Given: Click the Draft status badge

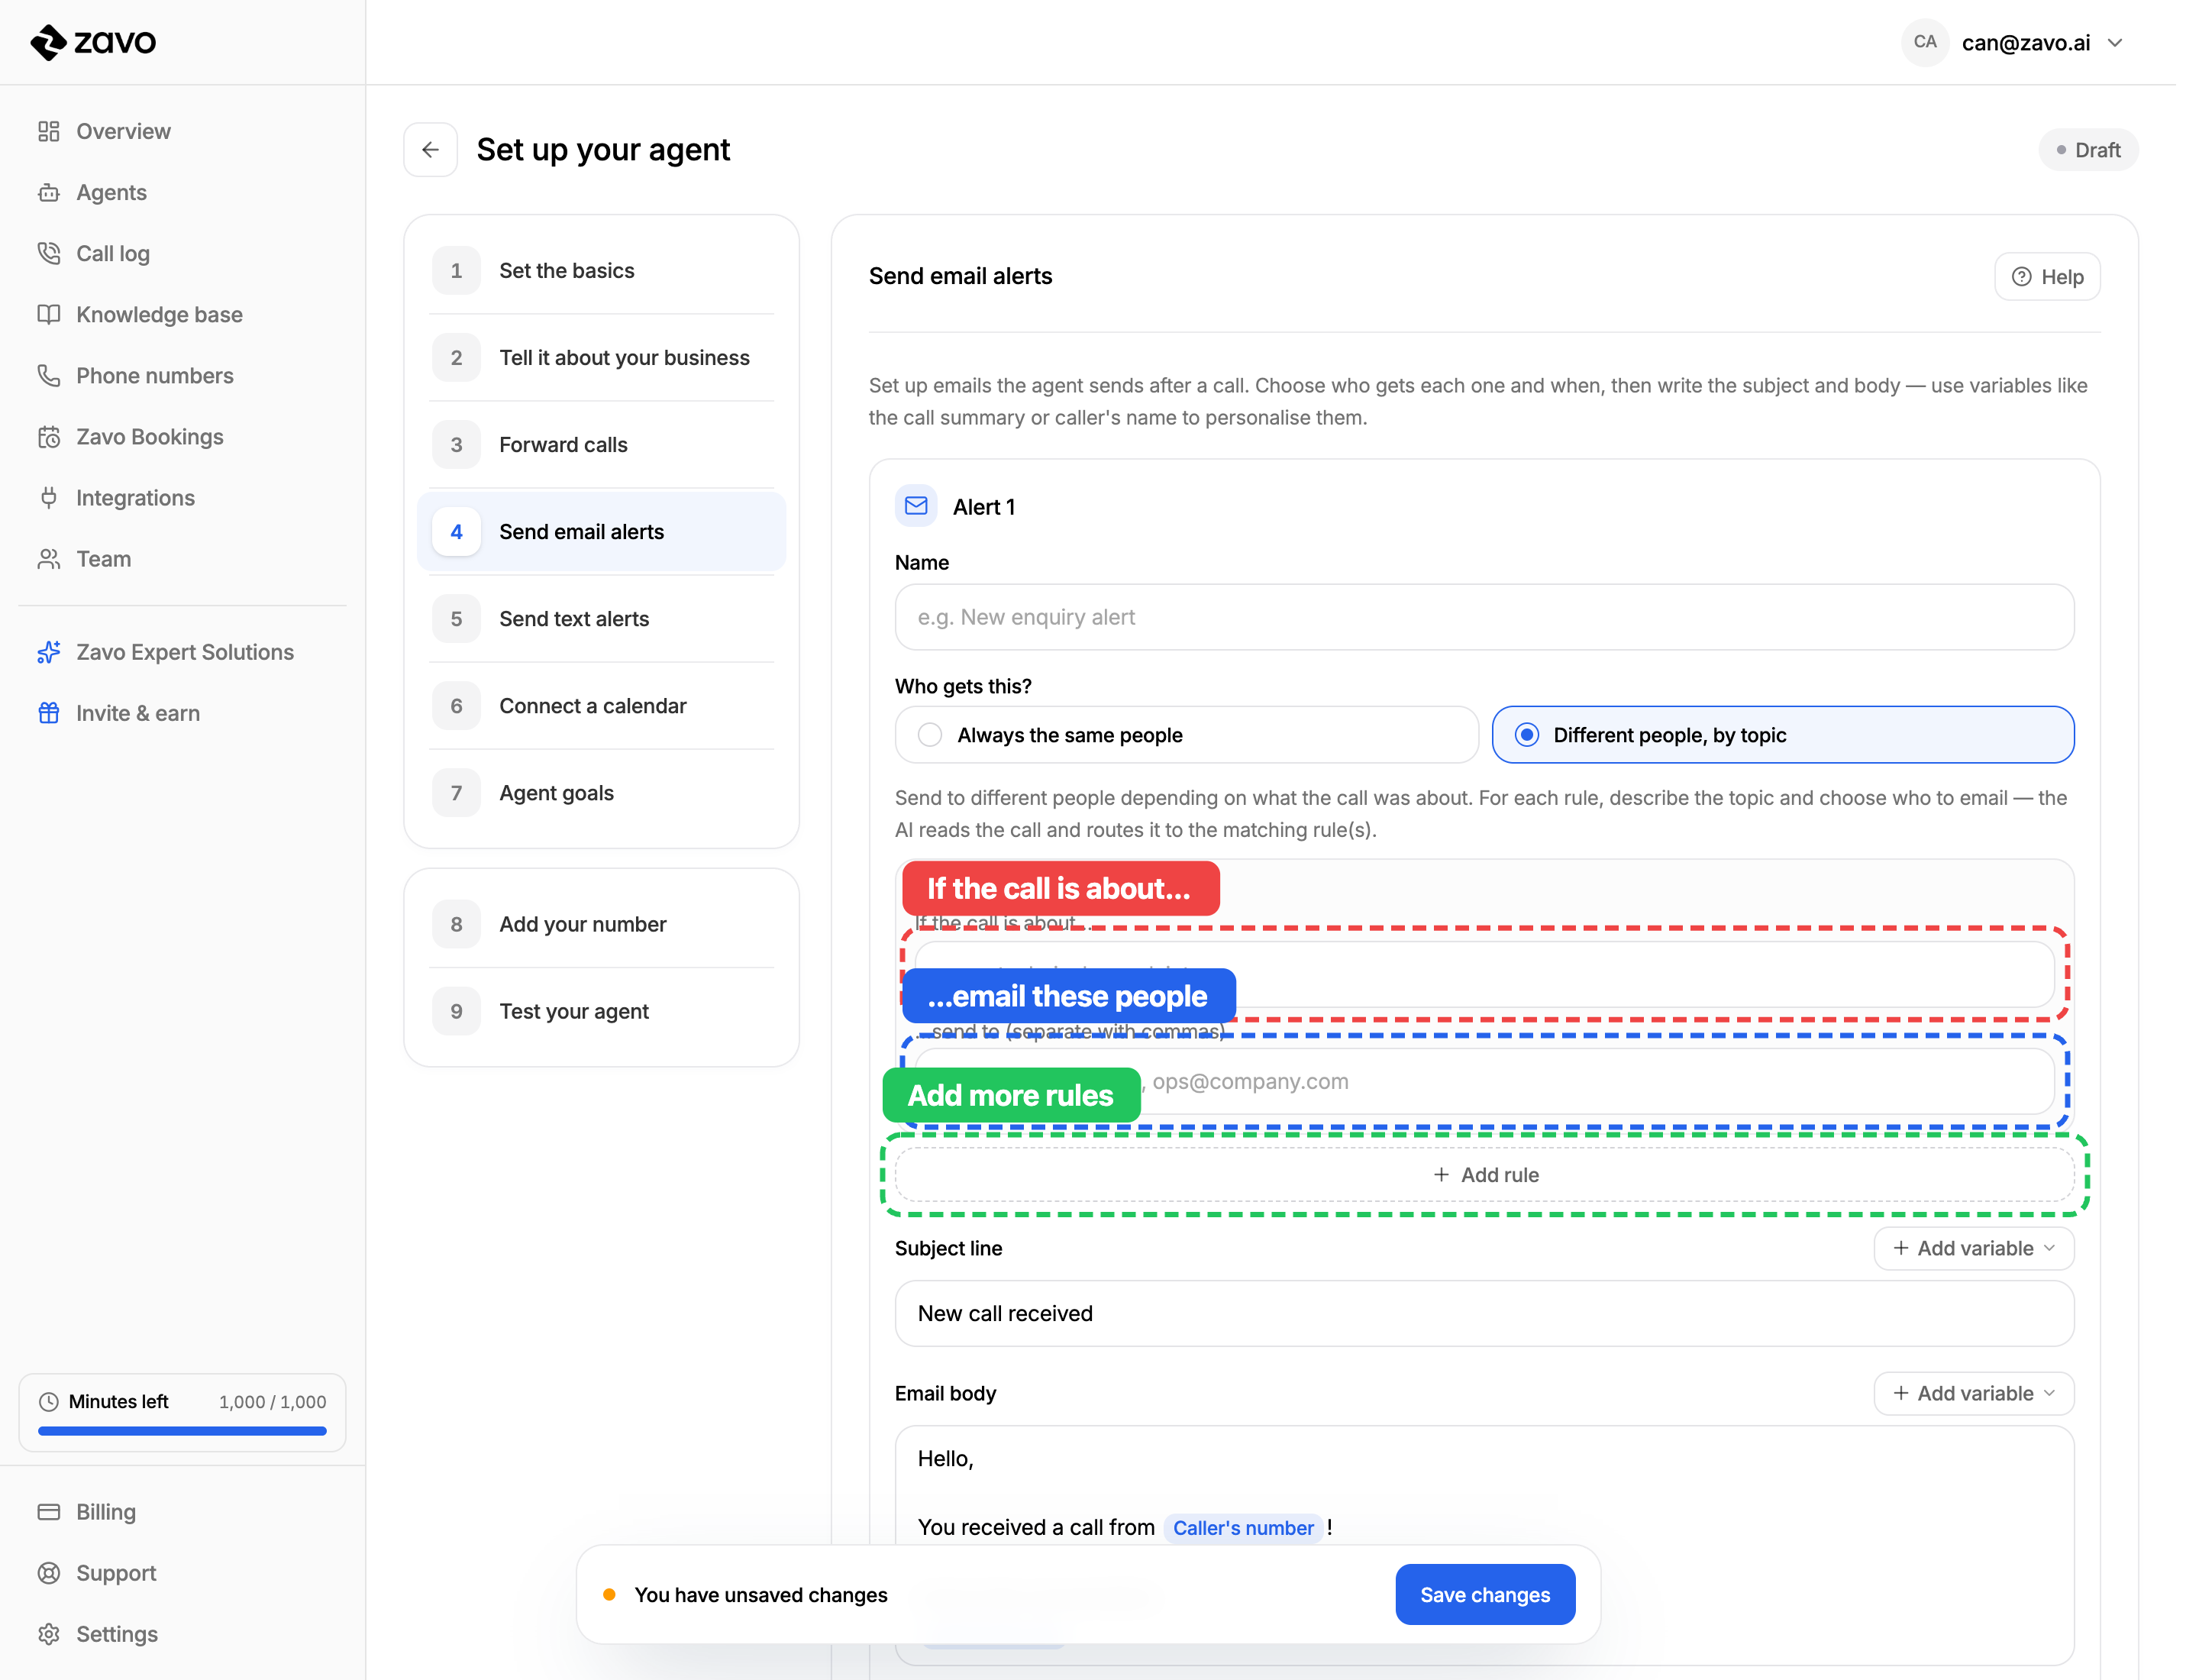Looking at the screenshot, I should point(2088,150).
